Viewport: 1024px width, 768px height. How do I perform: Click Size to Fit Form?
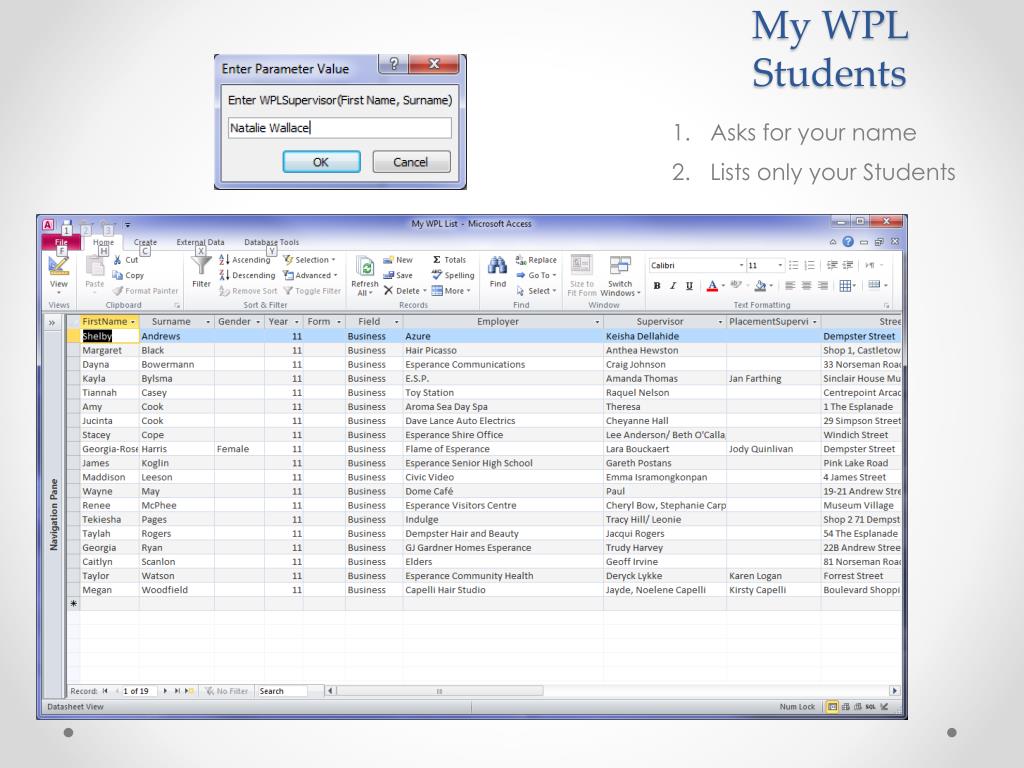581,276
